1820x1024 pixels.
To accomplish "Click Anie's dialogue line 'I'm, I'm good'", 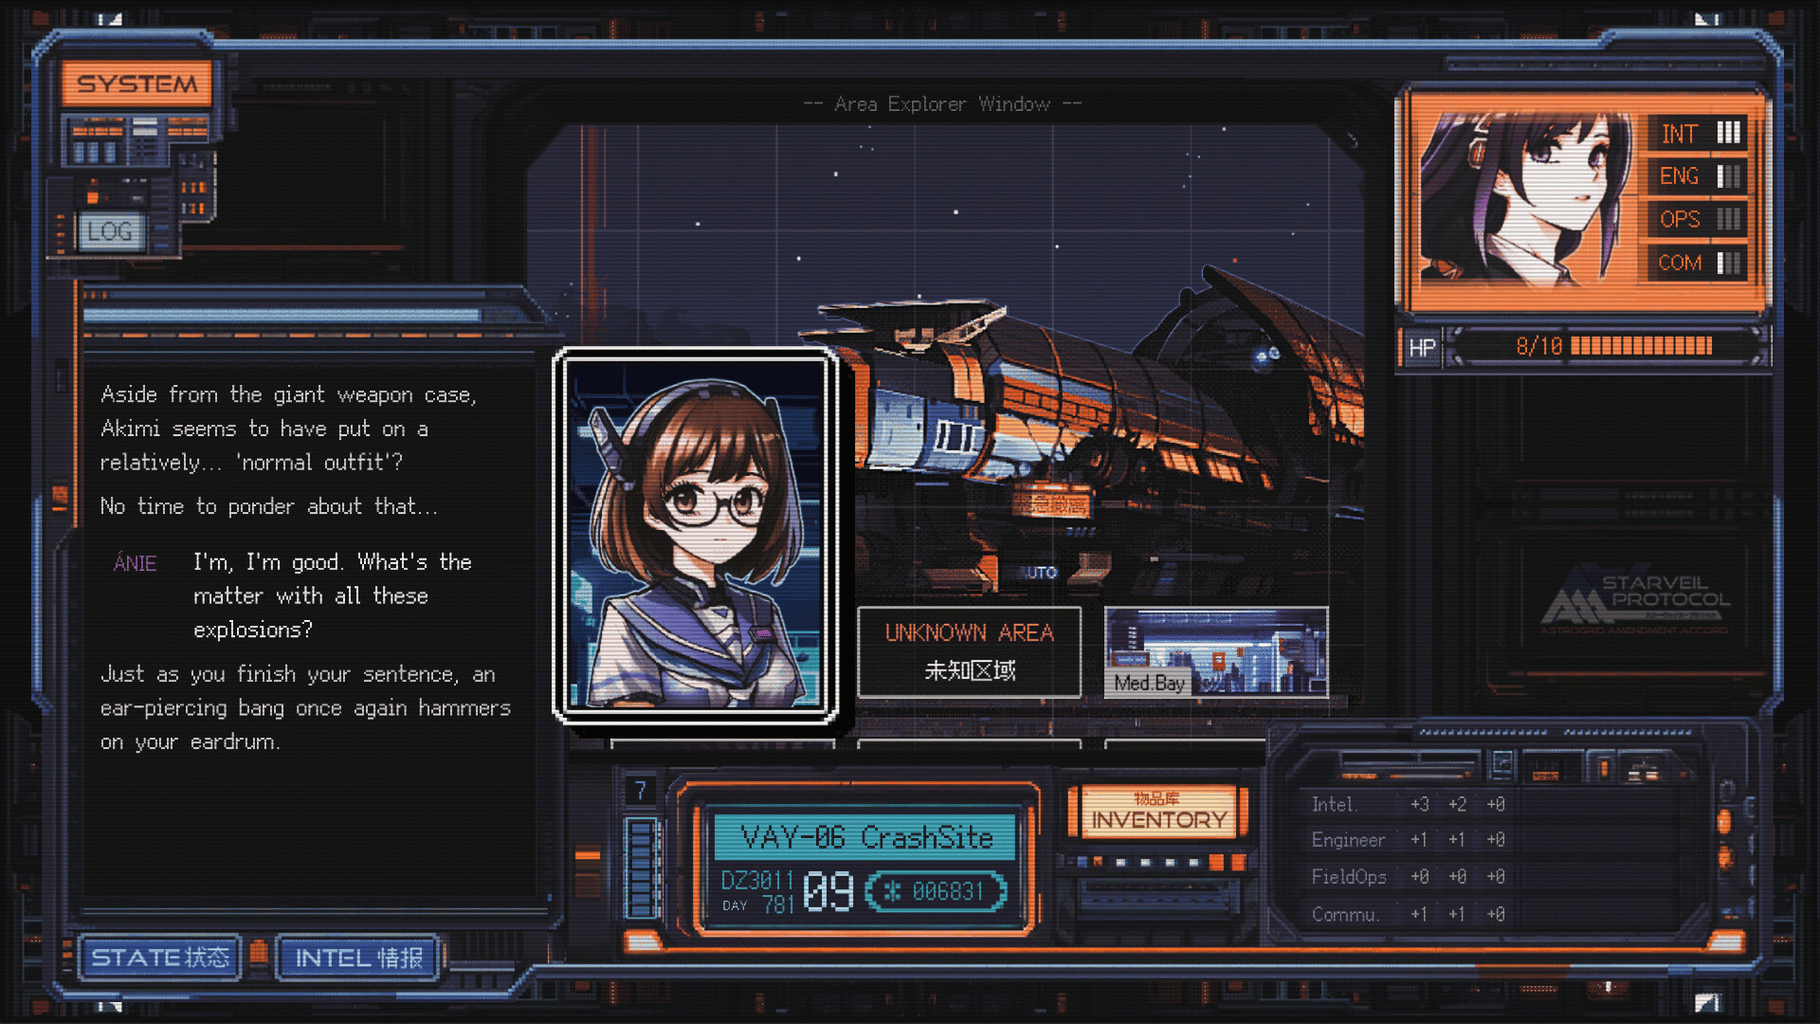I will tap(333, 596).
